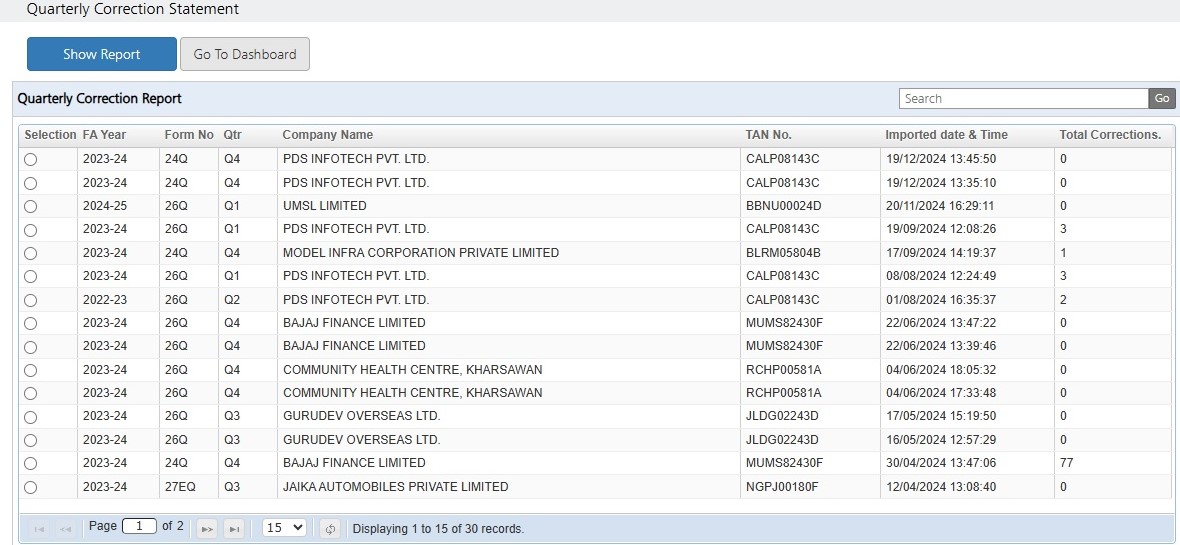The height and width of the screenshot is (545, 1180).
Task: Select the JAIKA AUTOMOBILES row radio button
Action: point(30,487)
